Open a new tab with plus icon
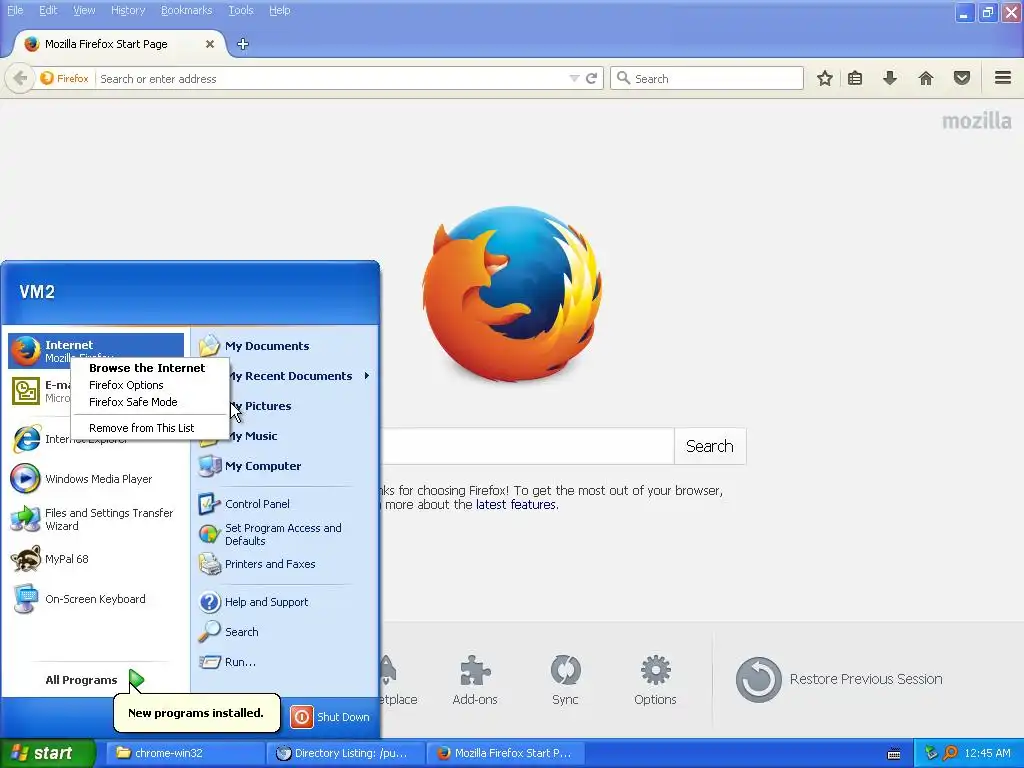This screenshot has height=768, width=1024. coord(243,44)
